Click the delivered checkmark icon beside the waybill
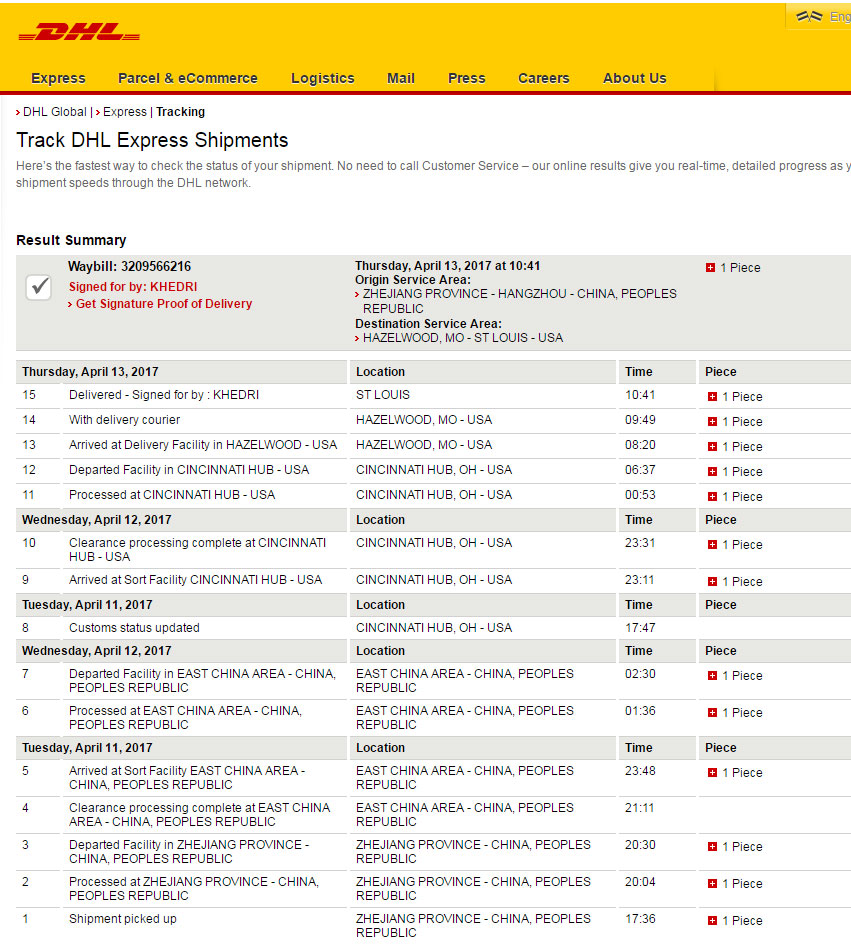This screenshot has width=851, height=951. [x=39, y=286]
